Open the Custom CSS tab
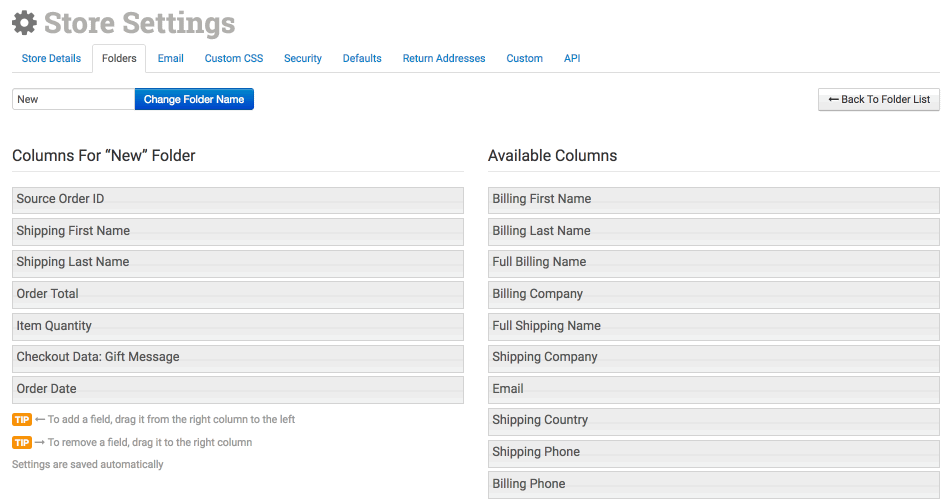Screen dimensions: 949x499 coord(234,59)
